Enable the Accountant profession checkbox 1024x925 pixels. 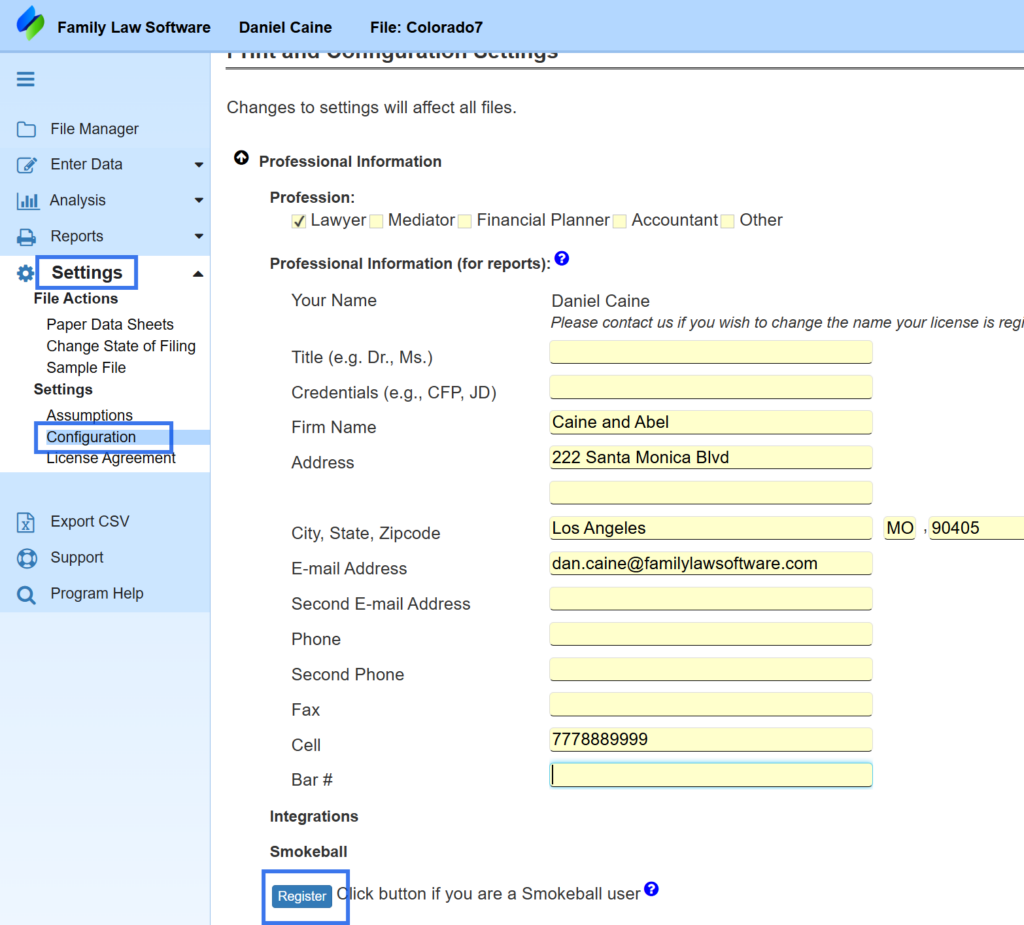pyautogui.click(x=620, y=221)
